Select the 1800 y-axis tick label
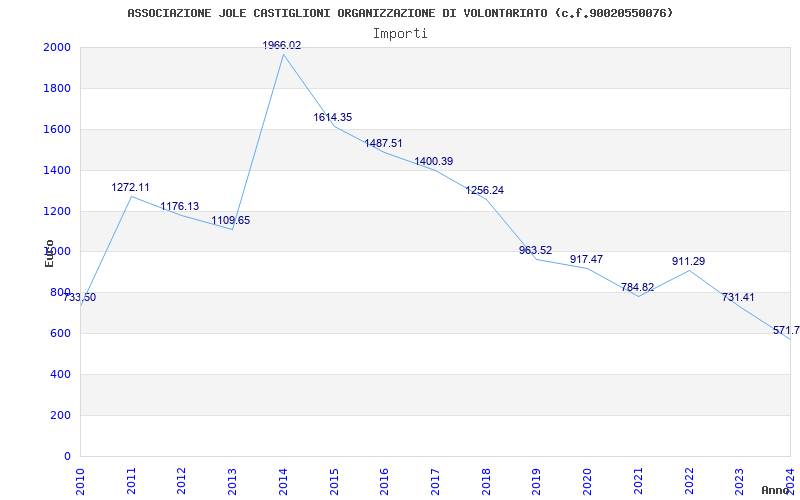The width and height of the screenshot is (800, 500). click(x=59, y=88)
